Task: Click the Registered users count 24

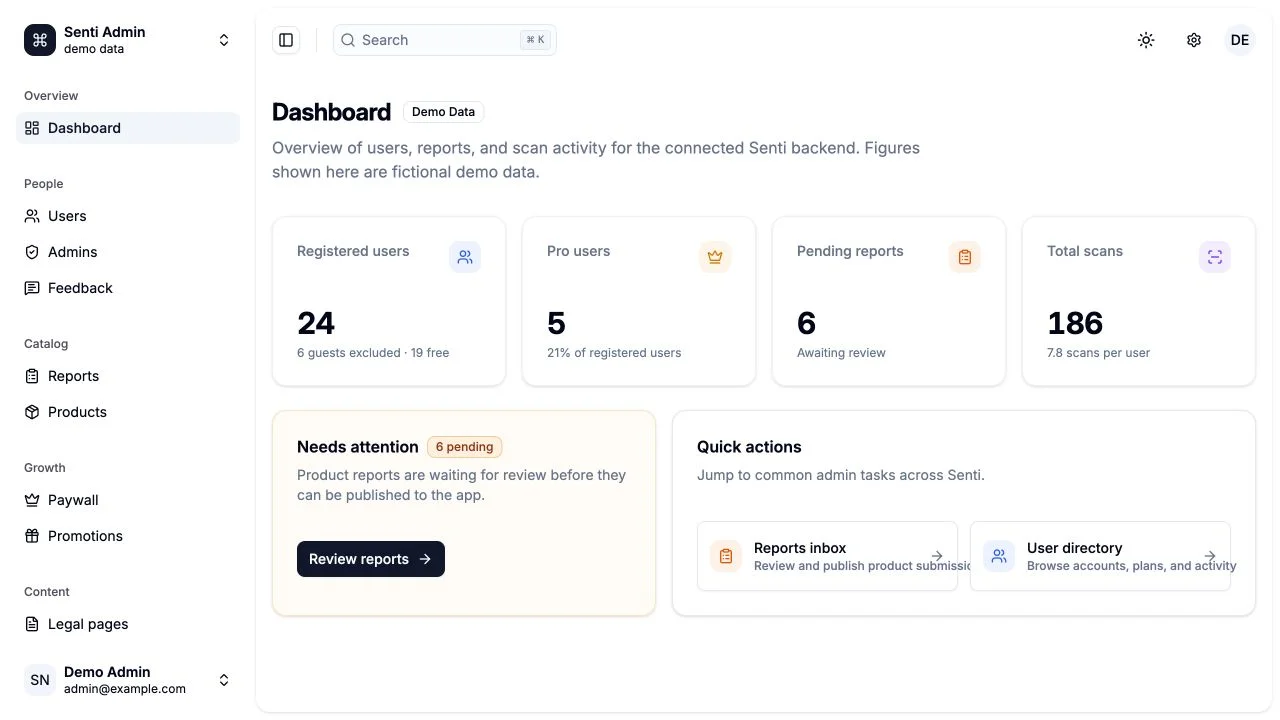Action: coord(316,323)
